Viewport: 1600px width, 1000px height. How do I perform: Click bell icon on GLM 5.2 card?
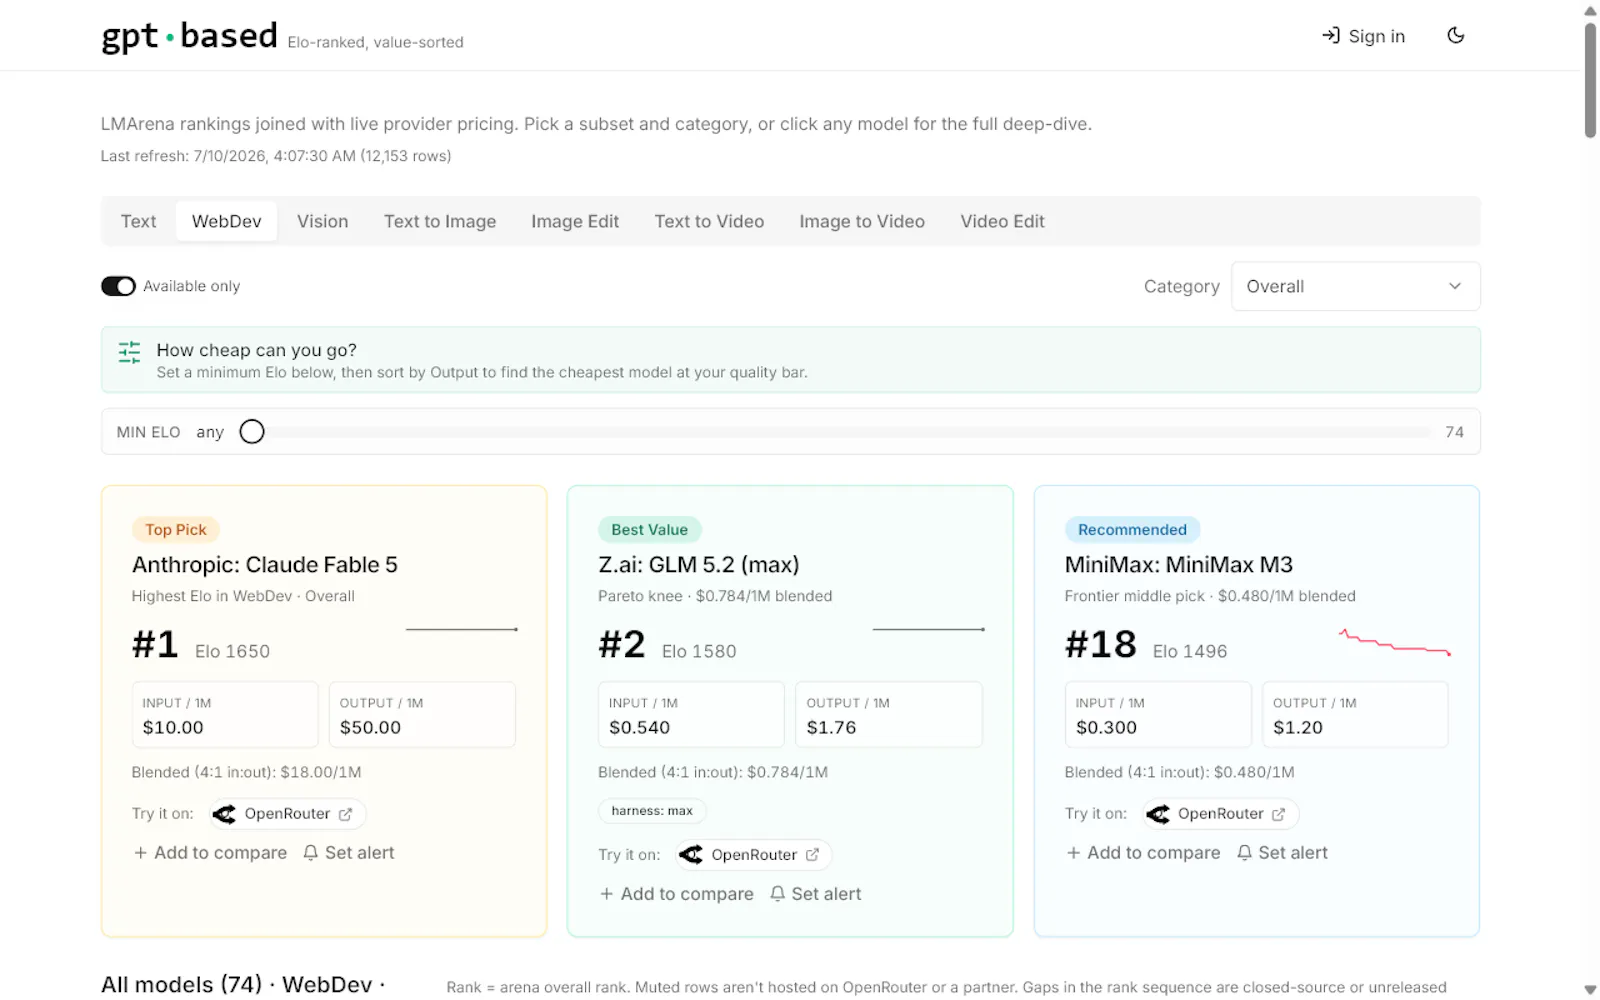[x=777, y=894]
